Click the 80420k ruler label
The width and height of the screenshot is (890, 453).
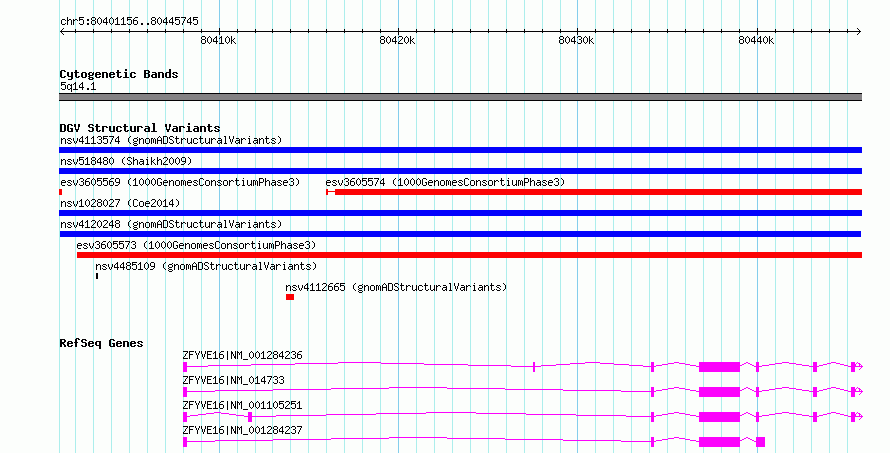point(397,40)
